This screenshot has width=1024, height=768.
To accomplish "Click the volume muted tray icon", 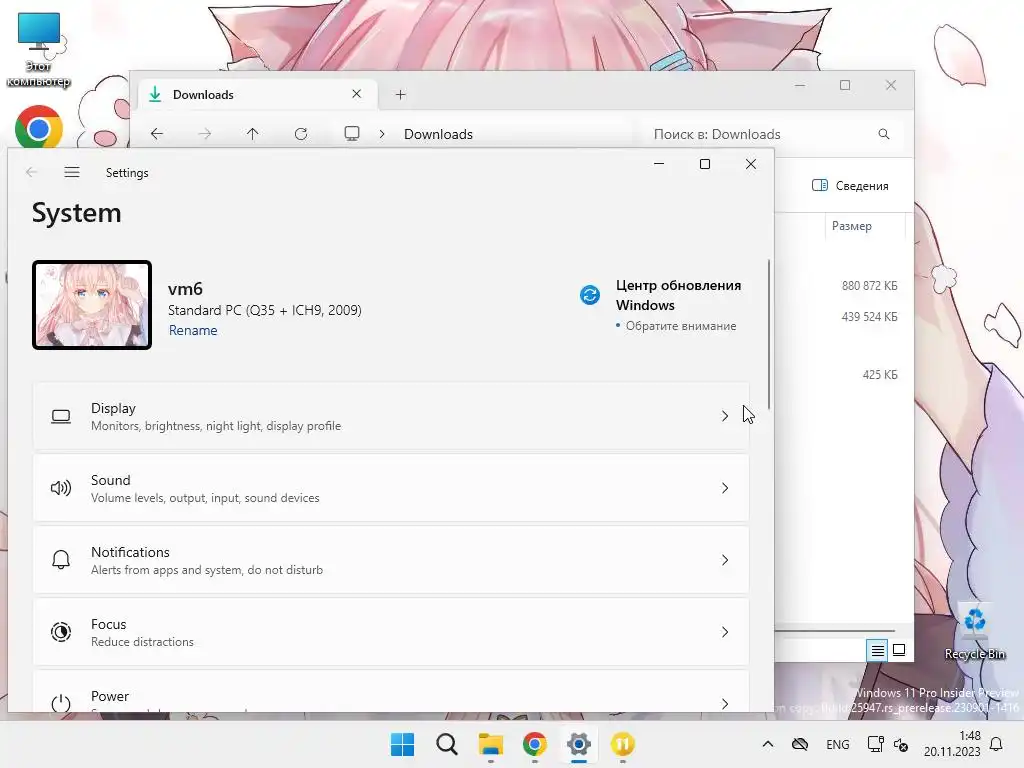I will point(901,744).
